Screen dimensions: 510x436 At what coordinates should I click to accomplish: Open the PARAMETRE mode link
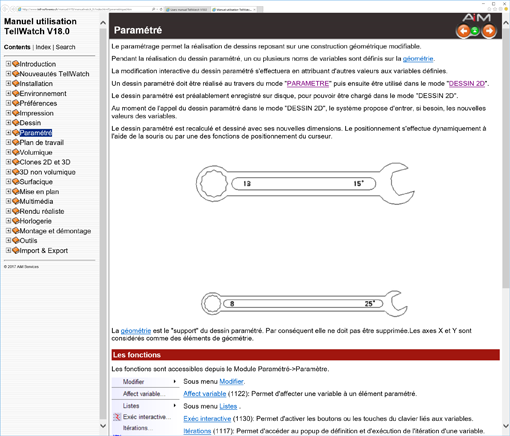click(308, 83)
